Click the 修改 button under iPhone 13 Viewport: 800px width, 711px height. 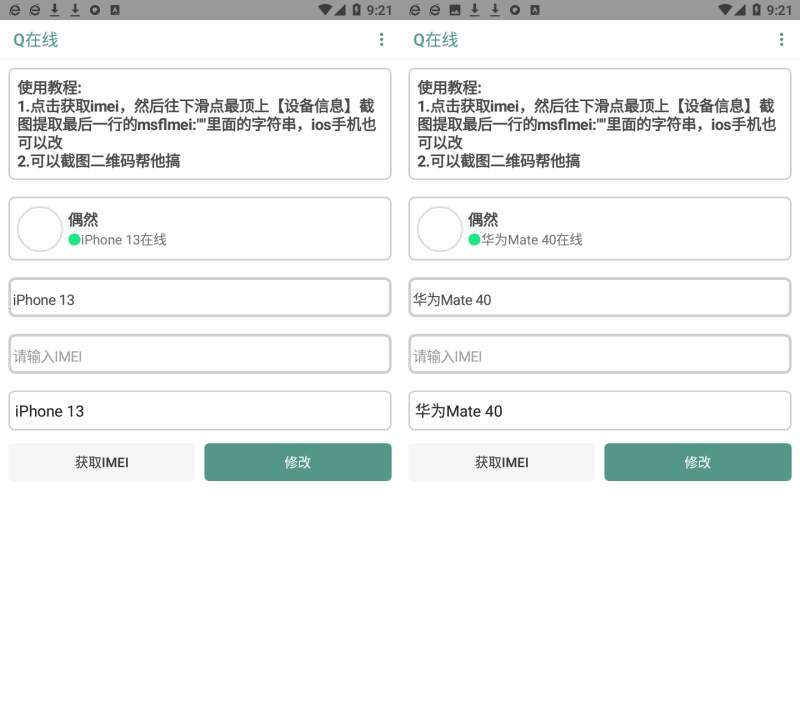pos(298,462)
